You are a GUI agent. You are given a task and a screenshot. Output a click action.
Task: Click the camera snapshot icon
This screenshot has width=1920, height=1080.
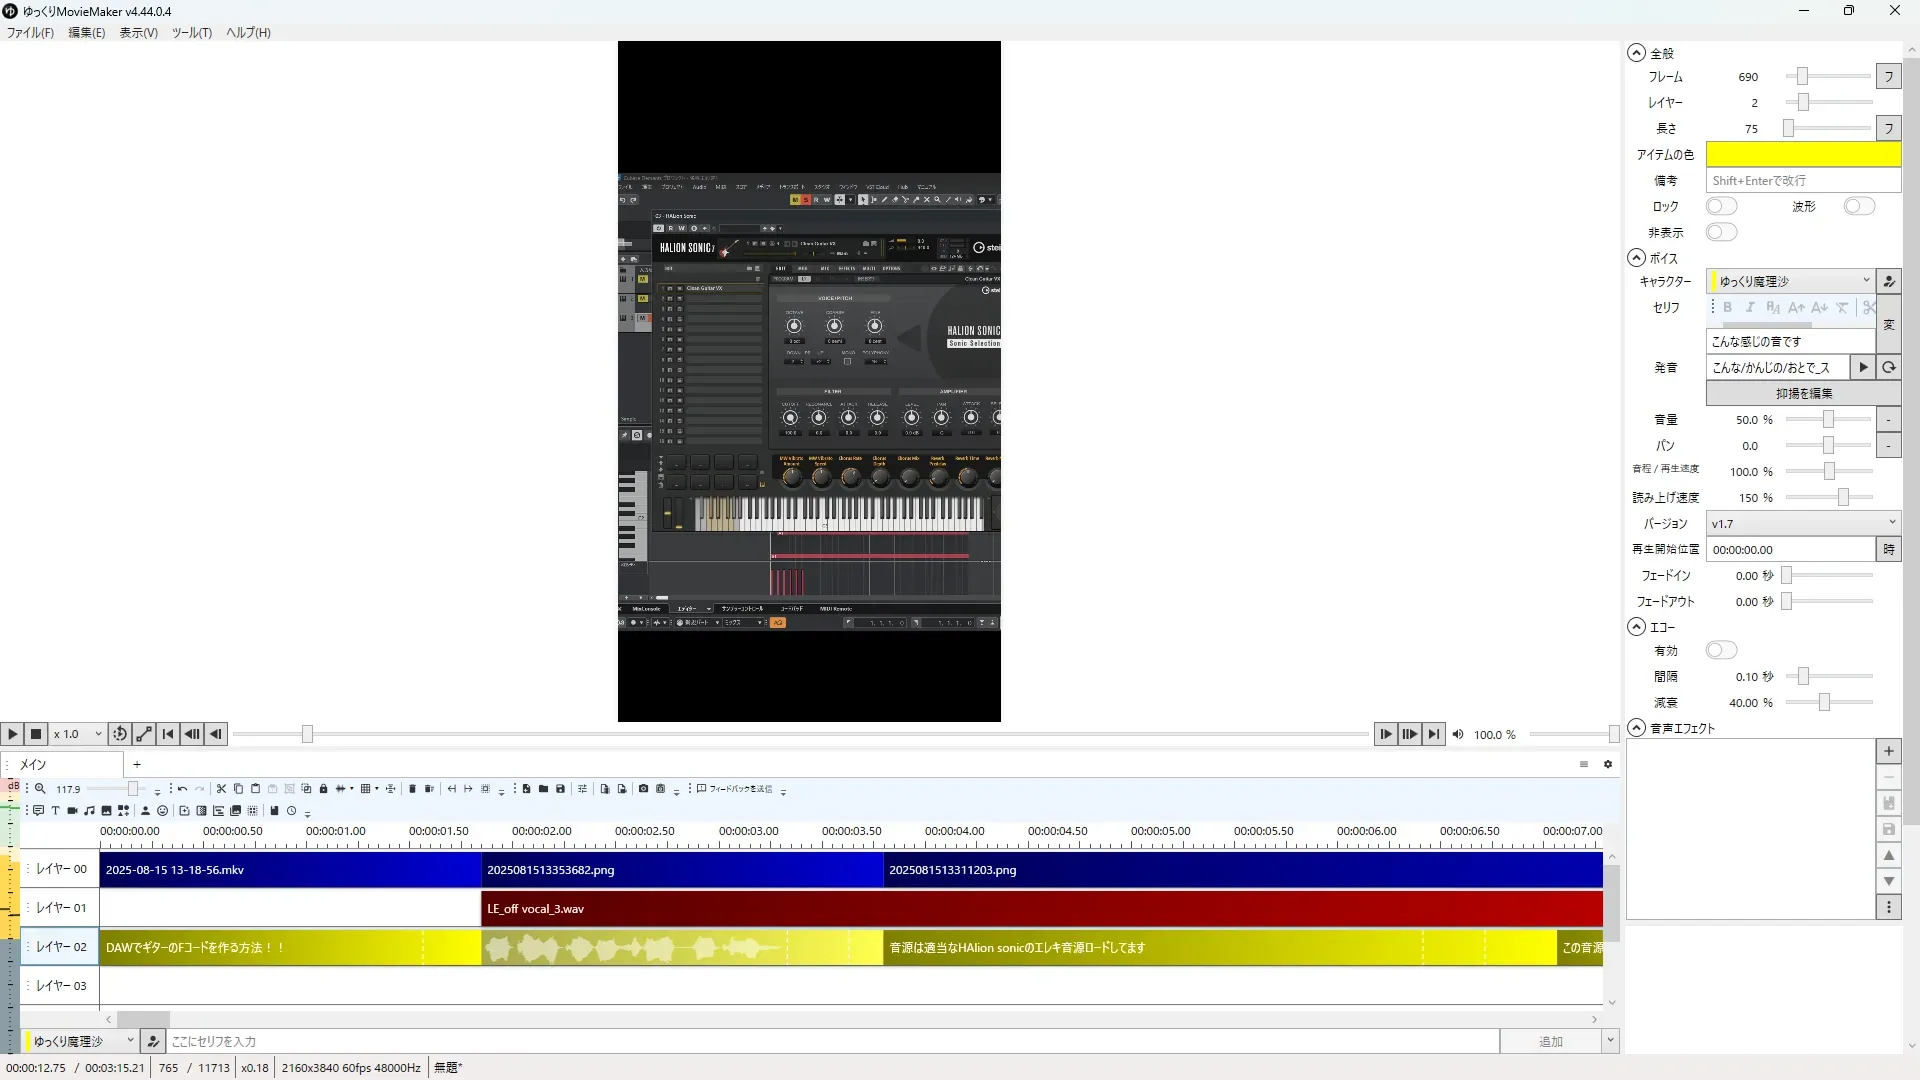(643, 789)
